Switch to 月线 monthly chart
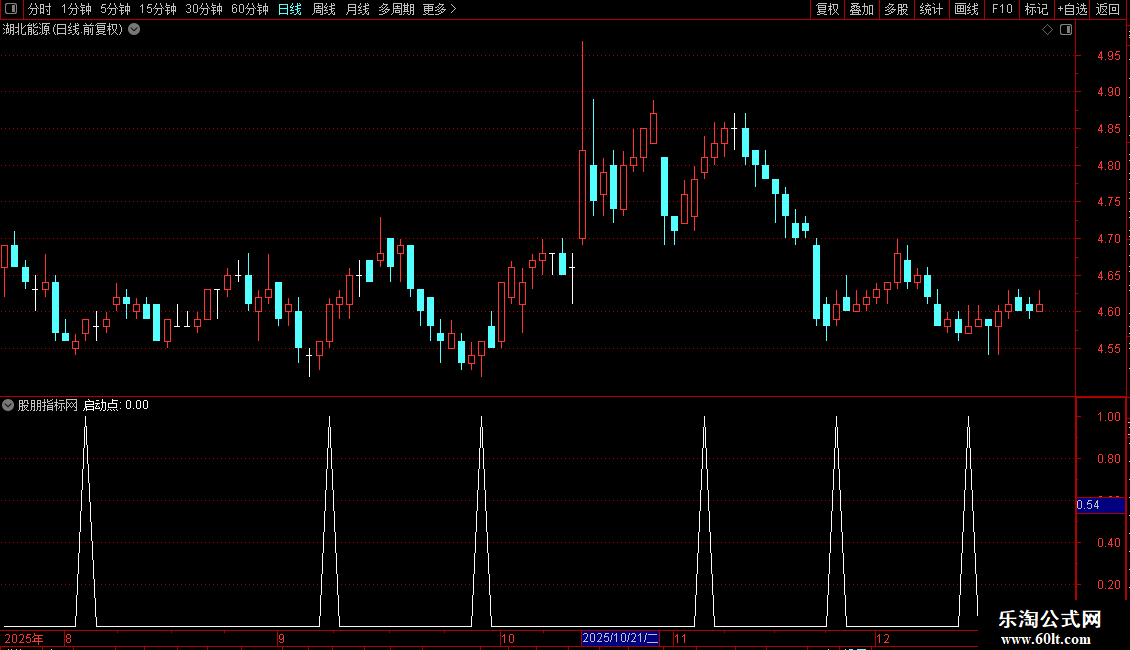The height and width of the screenshot is (650, 1130). [357, 9]
